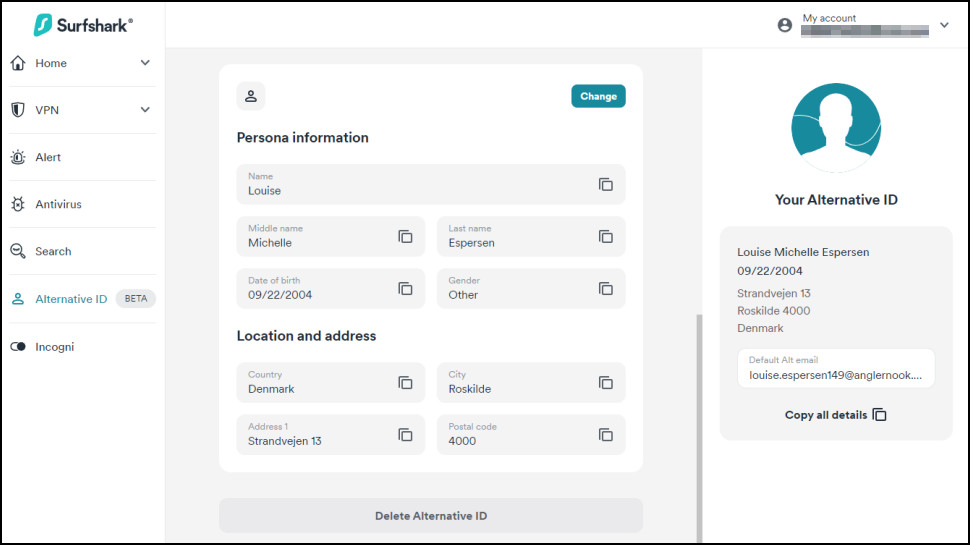Copy the Country value Denmark
Image resolution: width=970 pixels, height=545 pixels.
coord(405,382)
